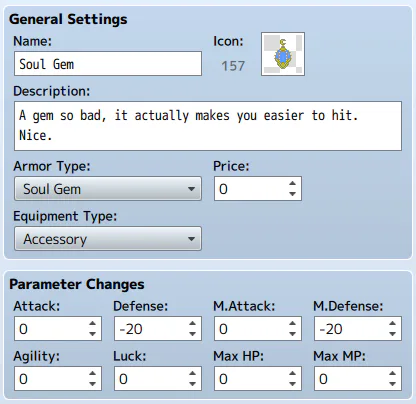Increase Agility using the up arrow
416x404 pixels.
pos(92,373)
